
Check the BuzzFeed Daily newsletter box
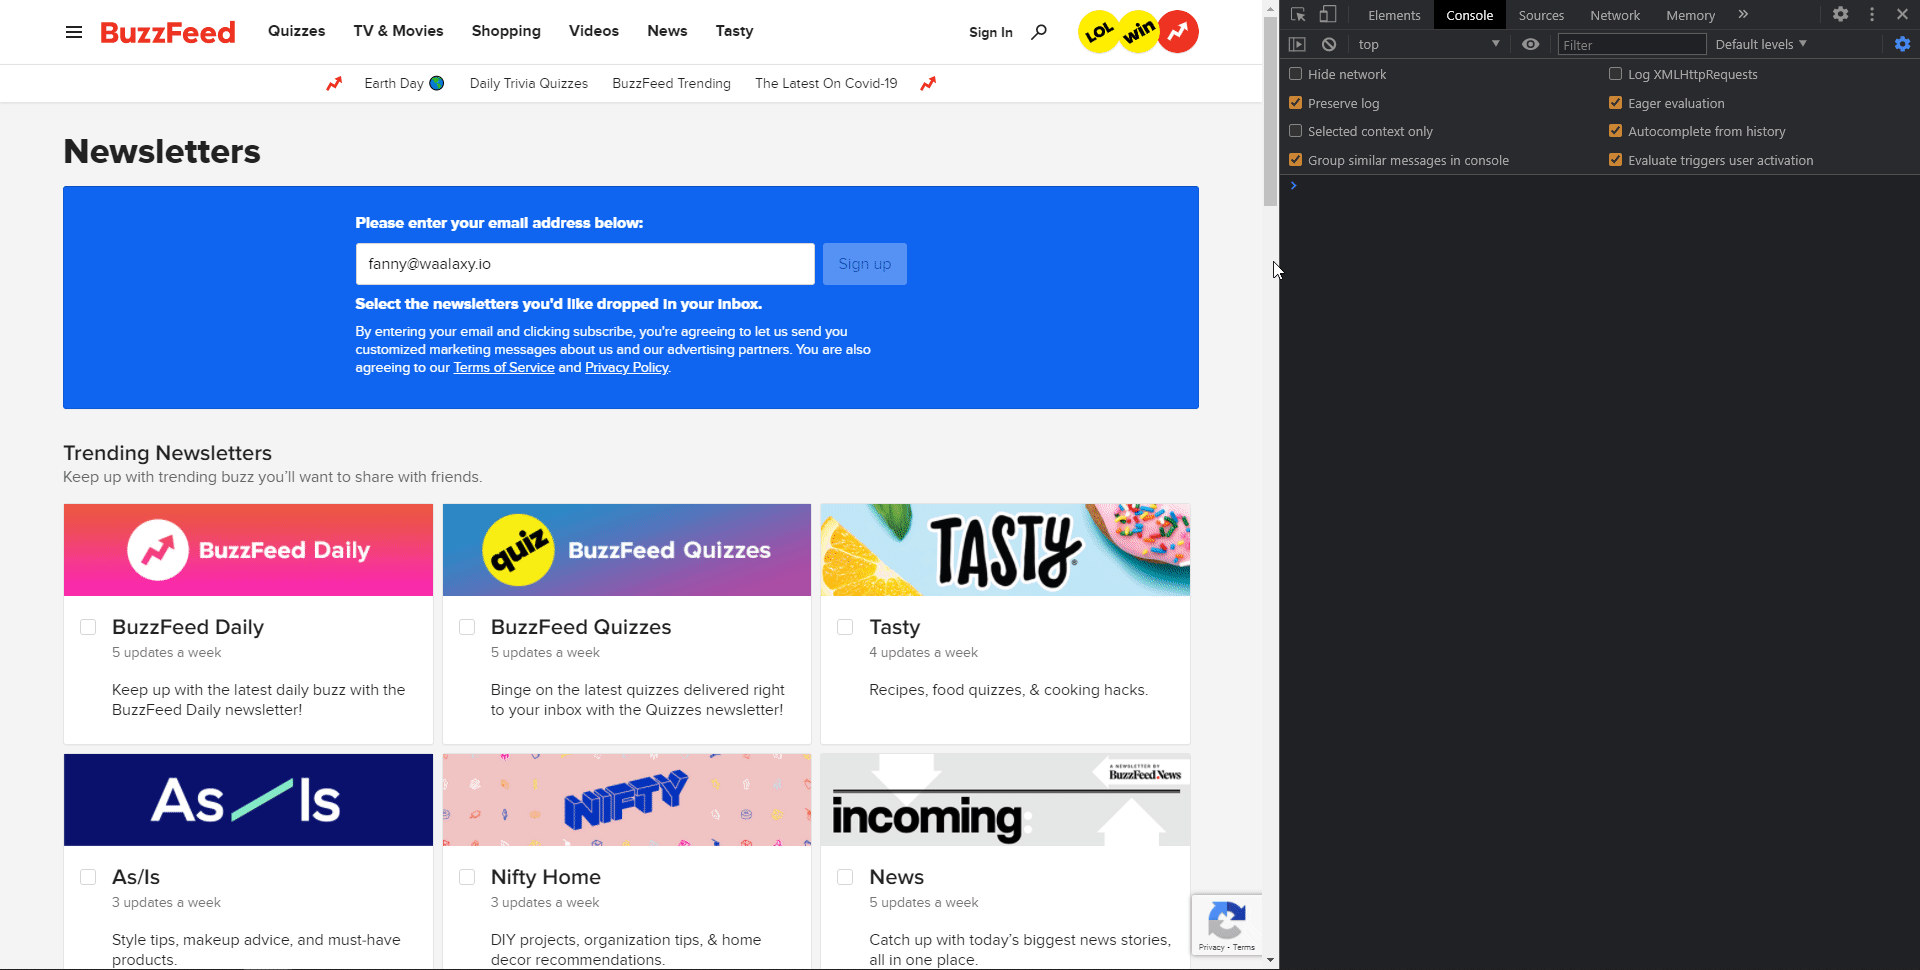pyautogui.click(x=88, y=627)
